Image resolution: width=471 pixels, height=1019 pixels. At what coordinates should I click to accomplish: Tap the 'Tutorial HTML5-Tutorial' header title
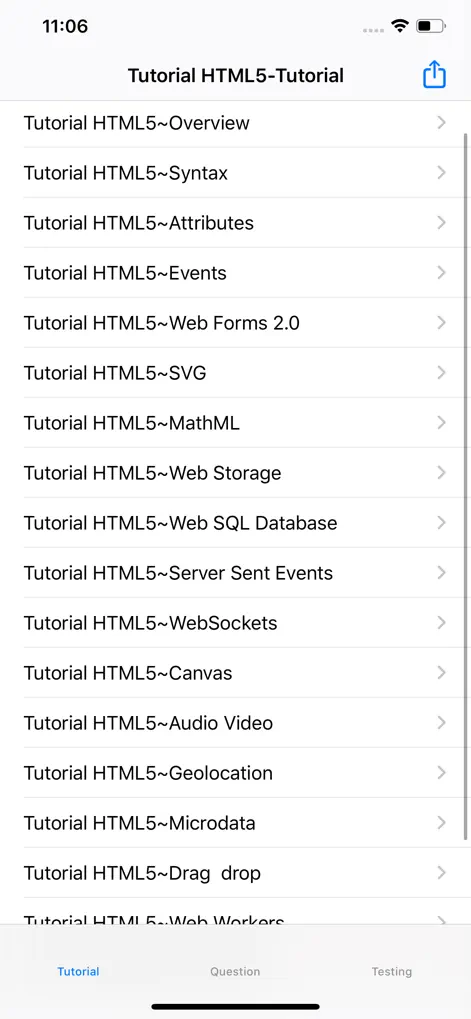[x=235, y=75]
